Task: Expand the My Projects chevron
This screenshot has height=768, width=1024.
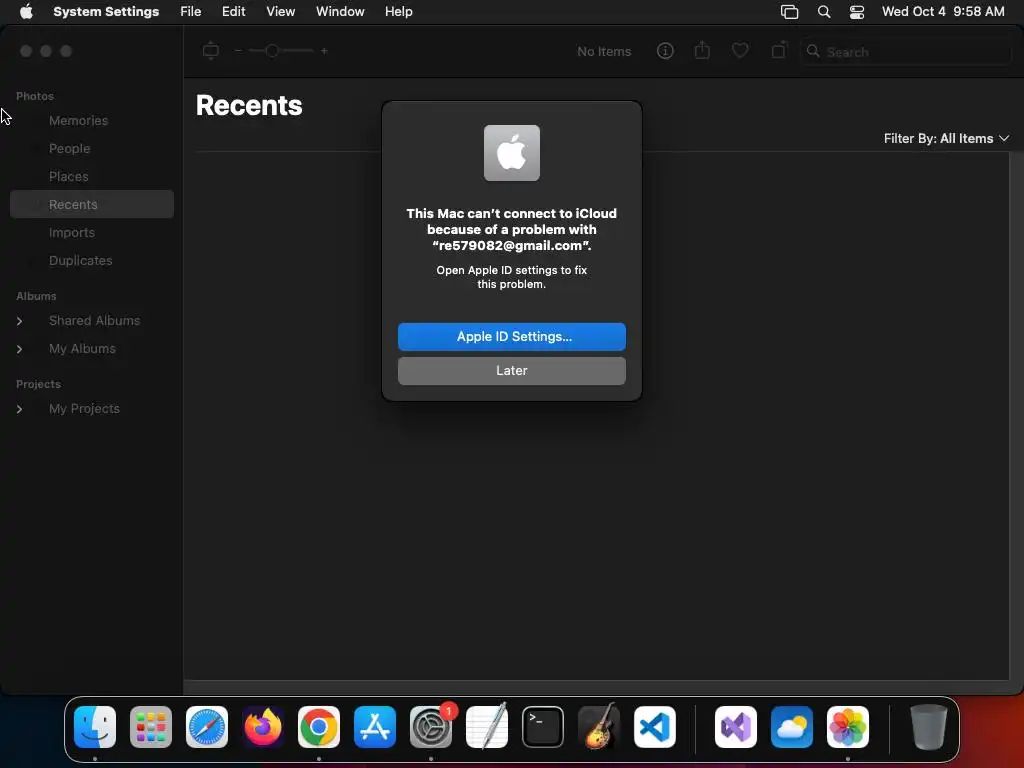Action: 20,409
